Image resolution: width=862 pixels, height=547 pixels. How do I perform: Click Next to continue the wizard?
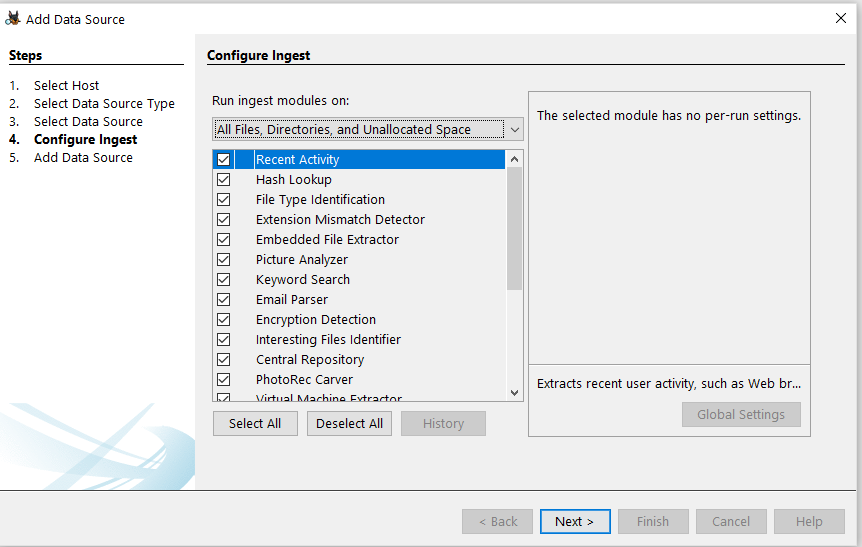pyautogui.click(x=574, y=521)
